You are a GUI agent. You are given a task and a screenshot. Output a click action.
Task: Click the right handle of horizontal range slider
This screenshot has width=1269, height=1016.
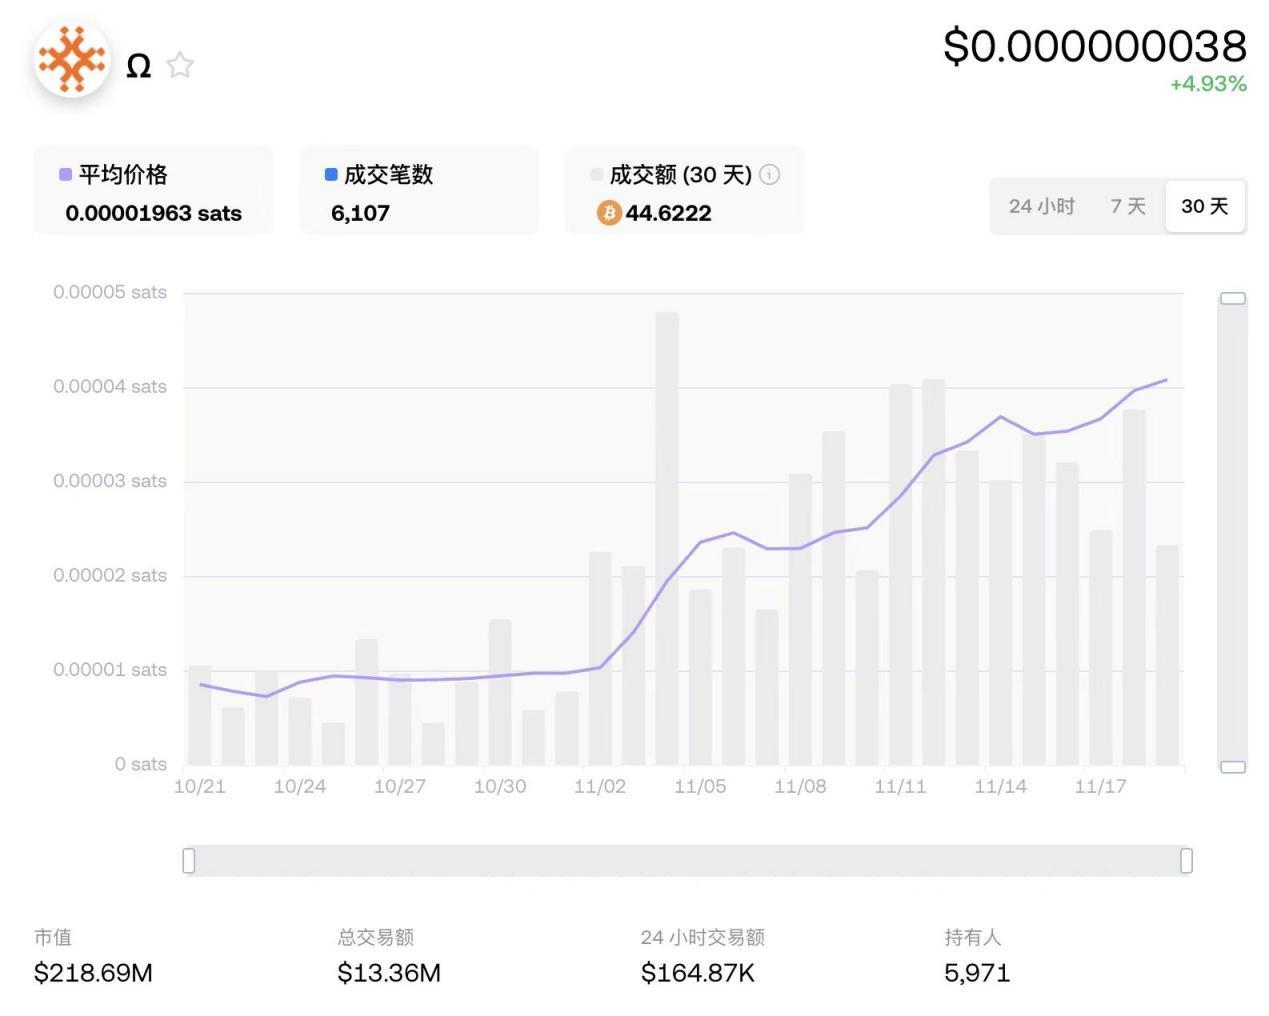point(1186,860)
